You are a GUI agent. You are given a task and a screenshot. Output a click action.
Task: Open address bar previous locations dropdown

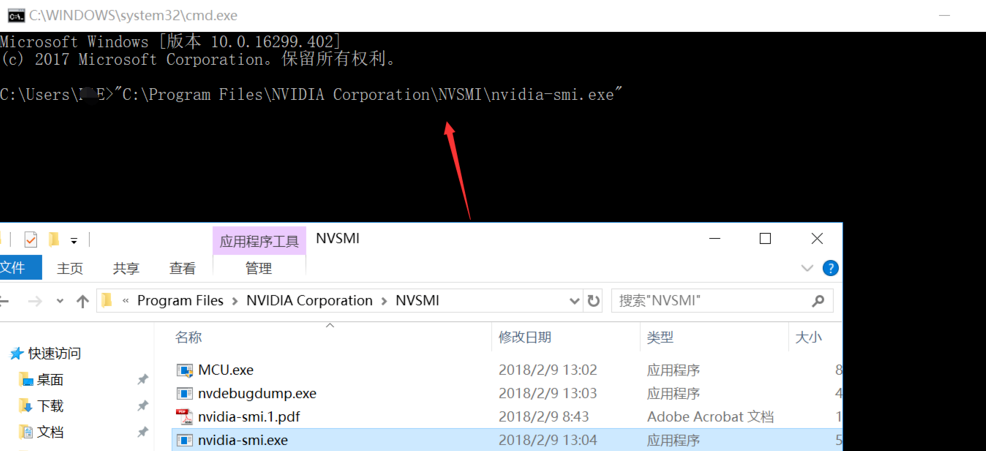click(574, 301)
